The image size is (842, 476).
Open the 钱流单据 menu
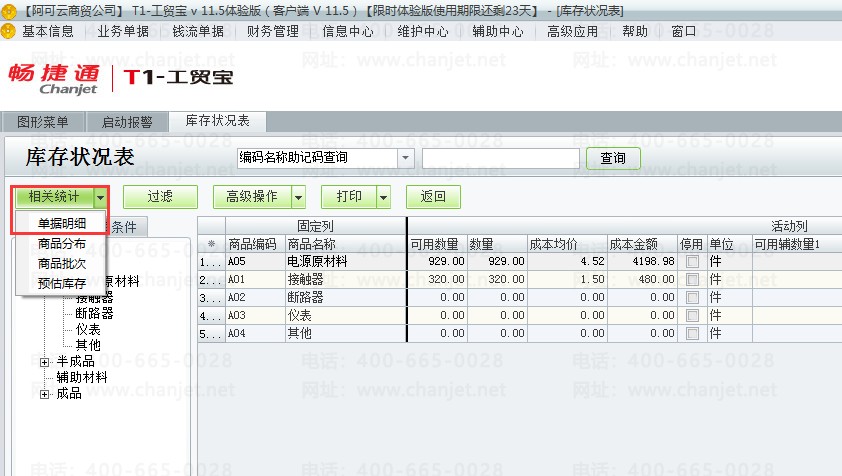[x=198, y=31]
